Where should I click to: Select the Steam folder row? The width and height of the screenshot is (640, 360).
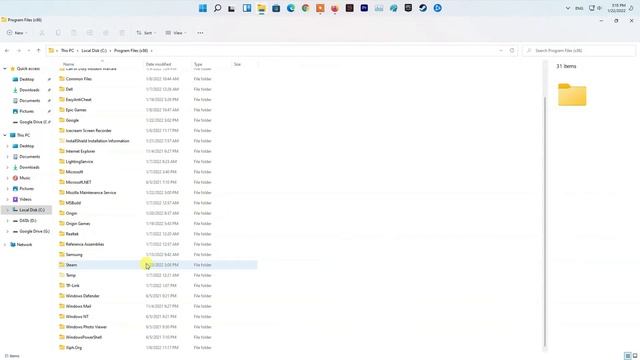pos(158,265)
